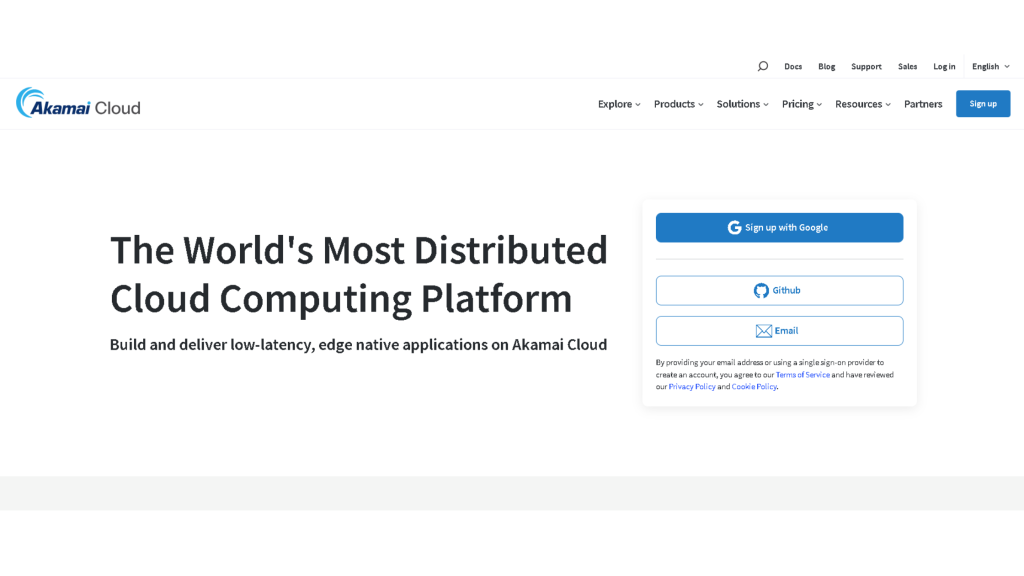This screenshot has height=576, width=1024.
Task: Open the Solutions dropdown
Action: pos(738,103)
